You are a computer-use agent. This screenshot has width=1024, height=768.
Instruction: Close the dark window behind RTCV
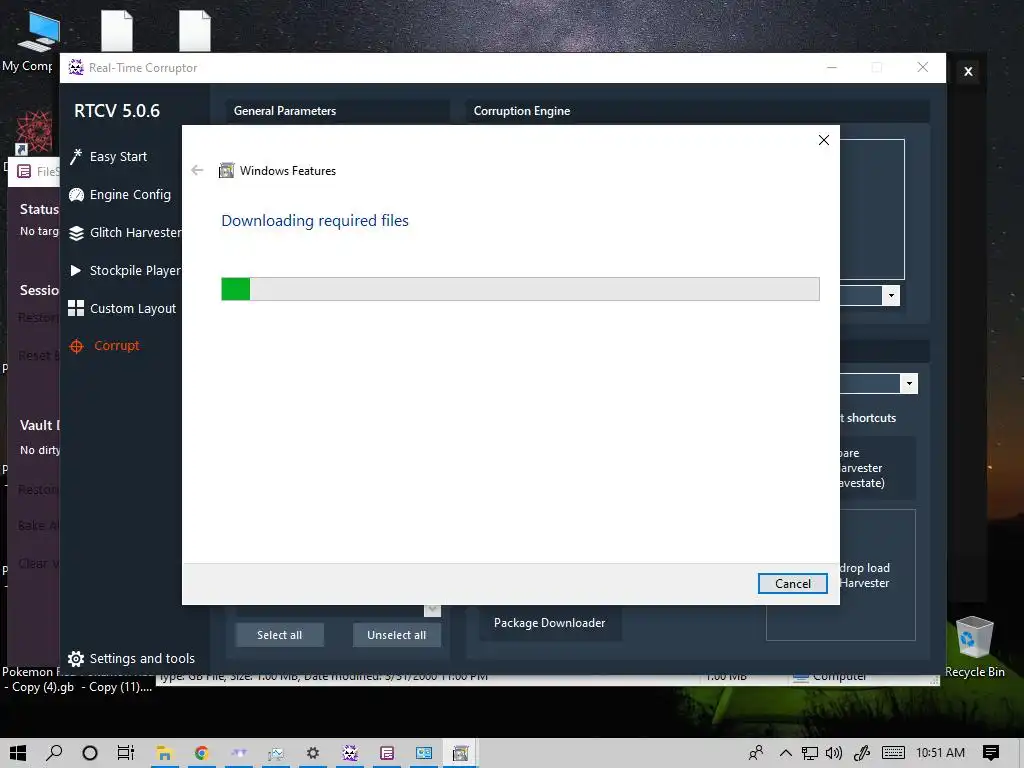pyautogui.click(x=968, y=71)
